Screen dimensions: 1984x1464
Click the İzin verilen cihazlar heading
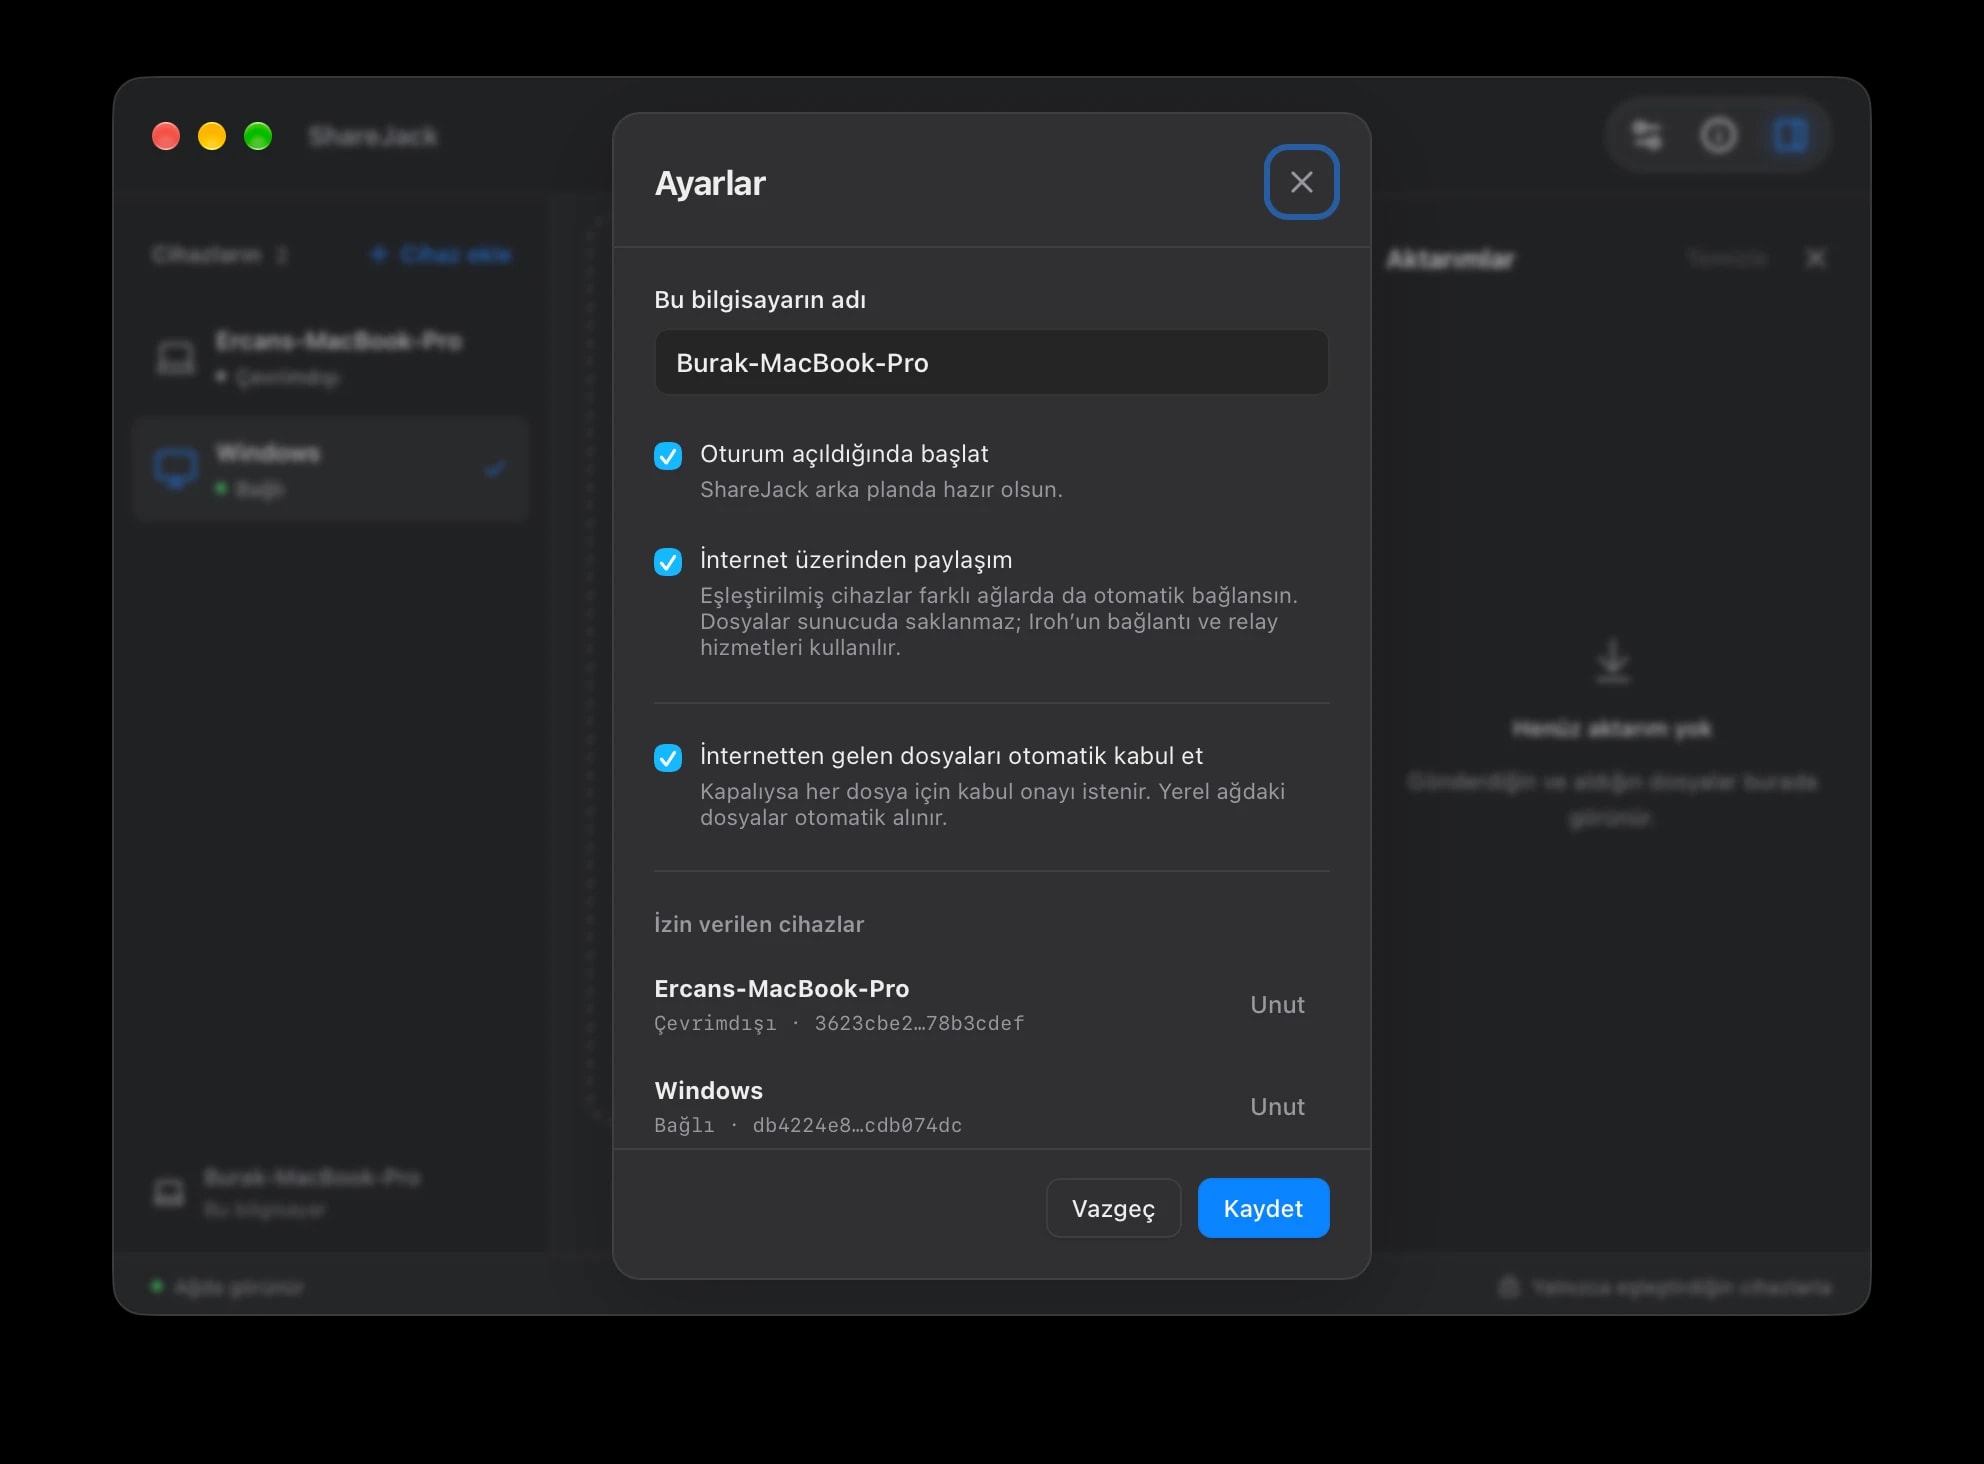tap(759, 924)
